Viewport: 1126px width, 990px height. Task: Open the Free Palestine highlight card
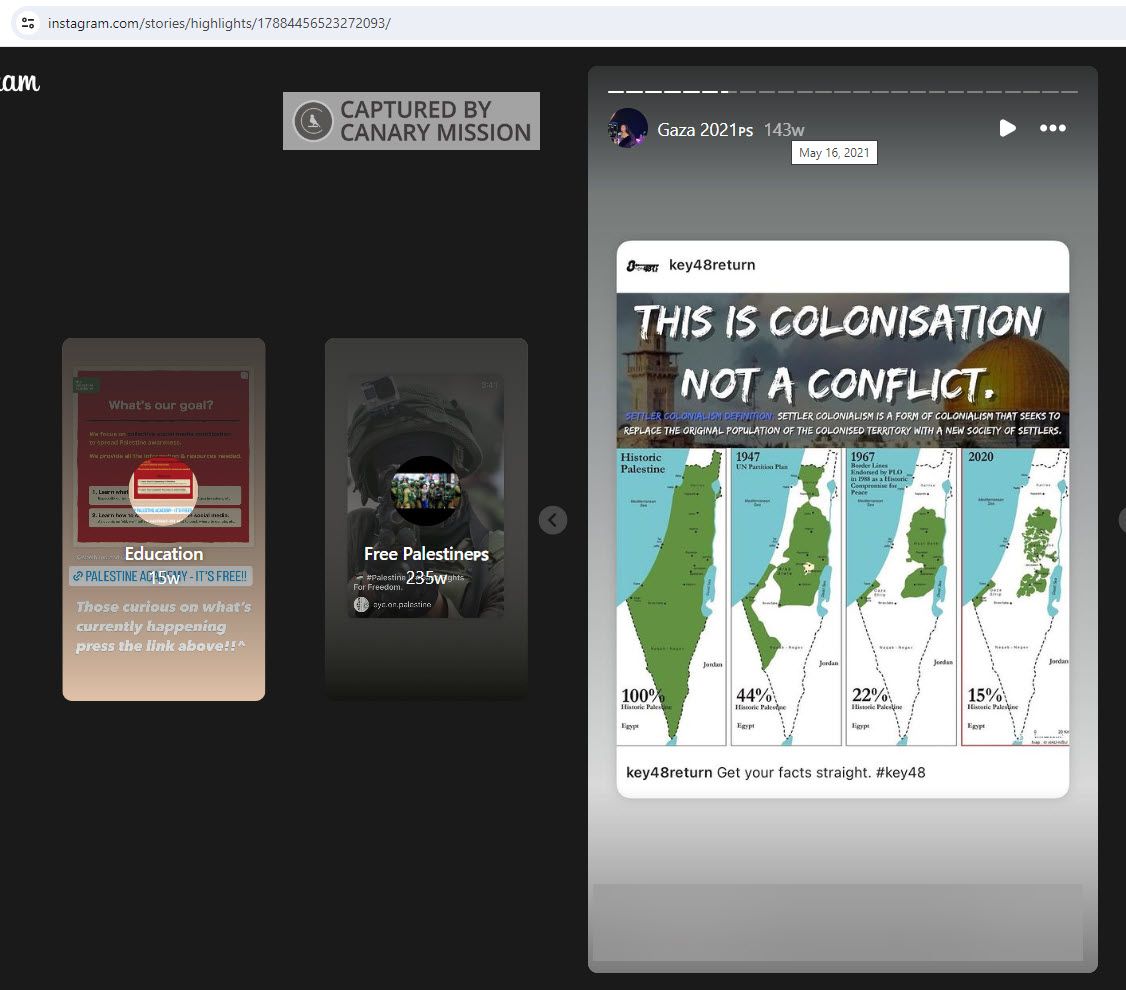[427, 519]
